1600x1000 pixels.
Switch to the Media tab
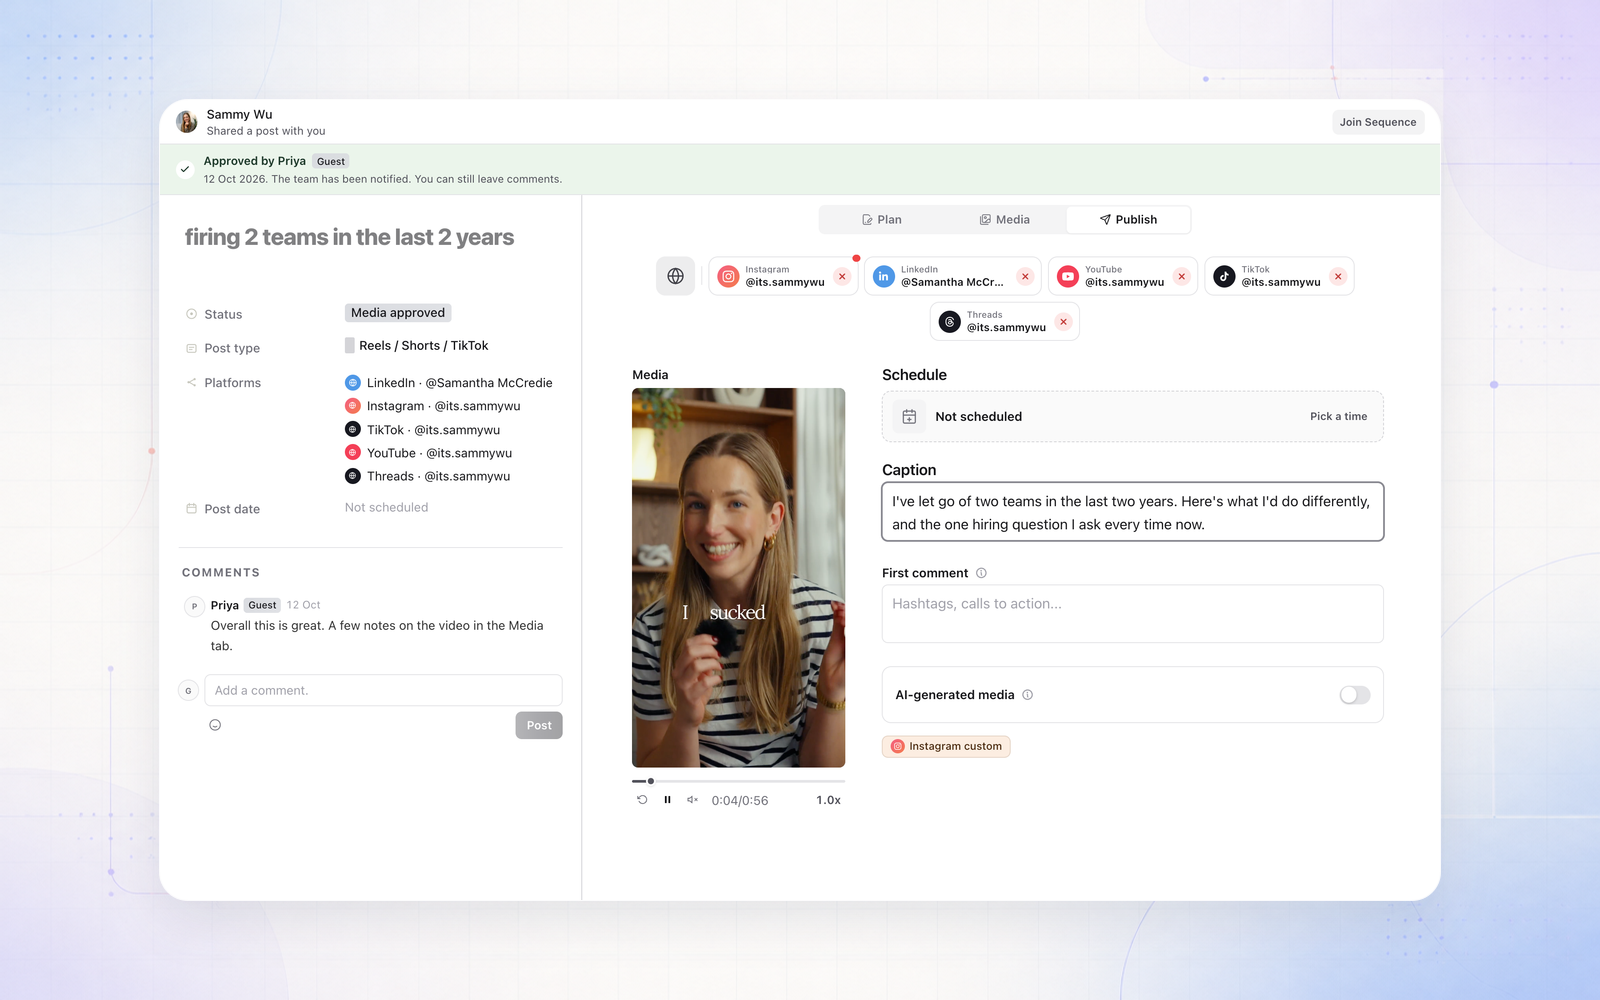point(1005,220)
